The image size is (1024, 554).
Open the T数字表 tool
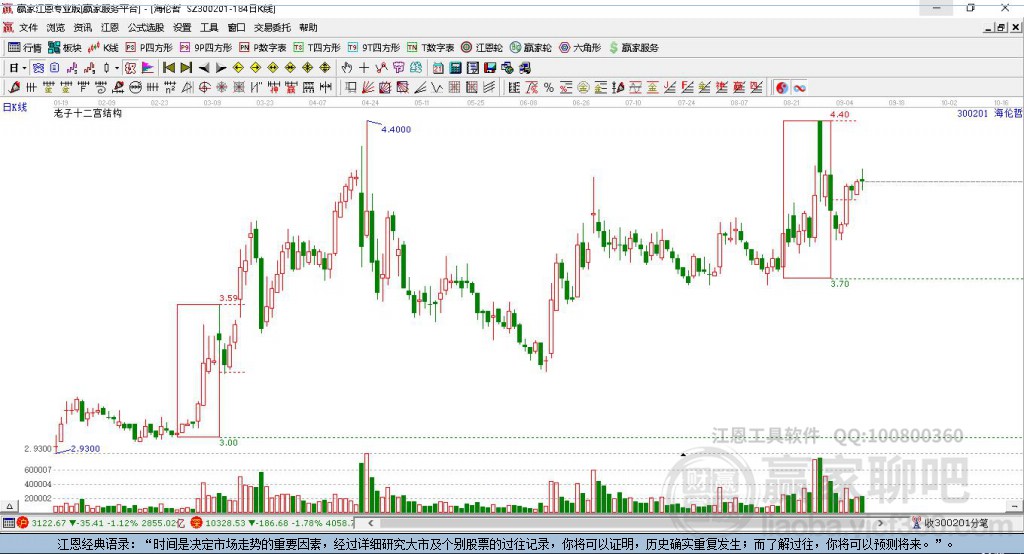coord(430,48)
